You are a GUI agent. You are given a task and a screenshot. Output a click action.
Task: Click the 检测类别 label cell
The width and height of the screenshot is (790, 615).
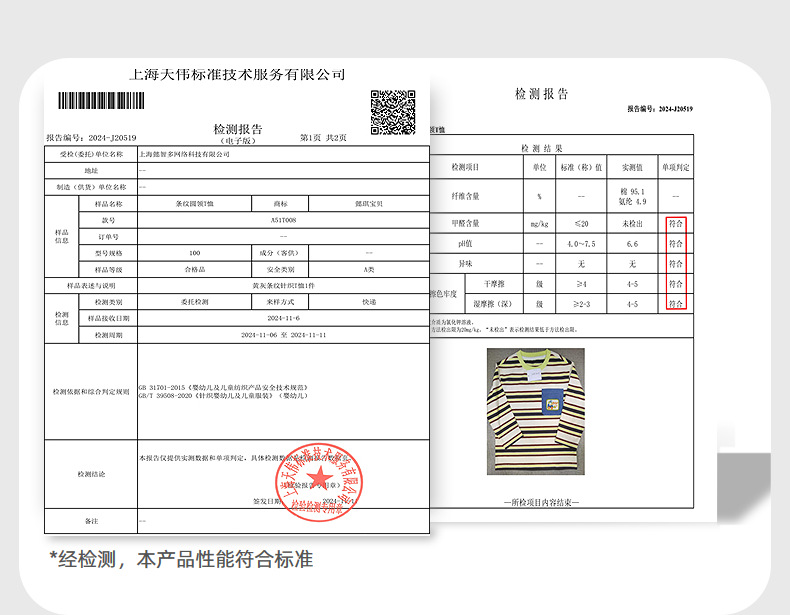point(108,302)
